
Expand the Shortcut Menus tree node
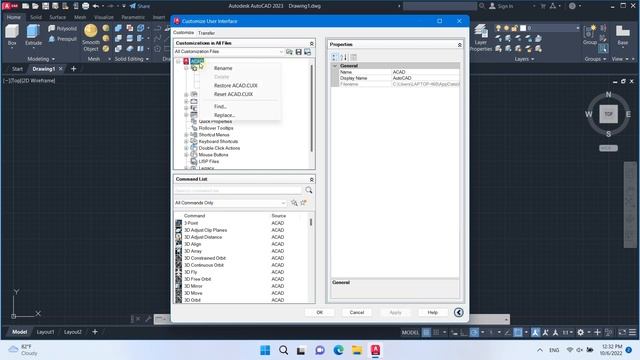[186, 135]
